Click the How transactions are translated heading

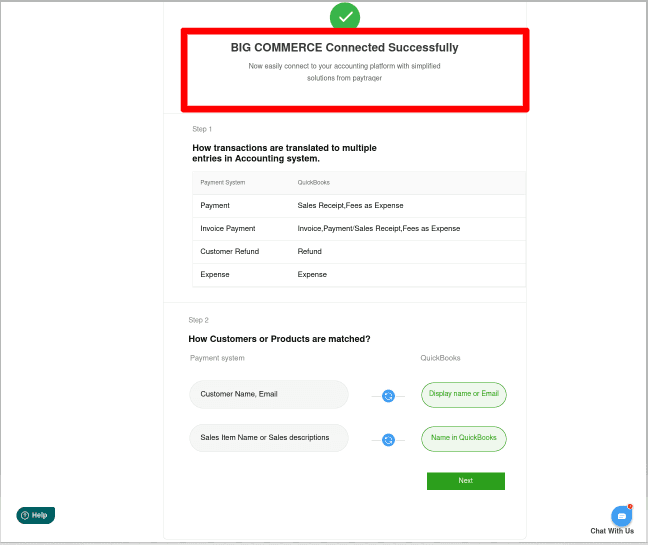pos(284,153)
